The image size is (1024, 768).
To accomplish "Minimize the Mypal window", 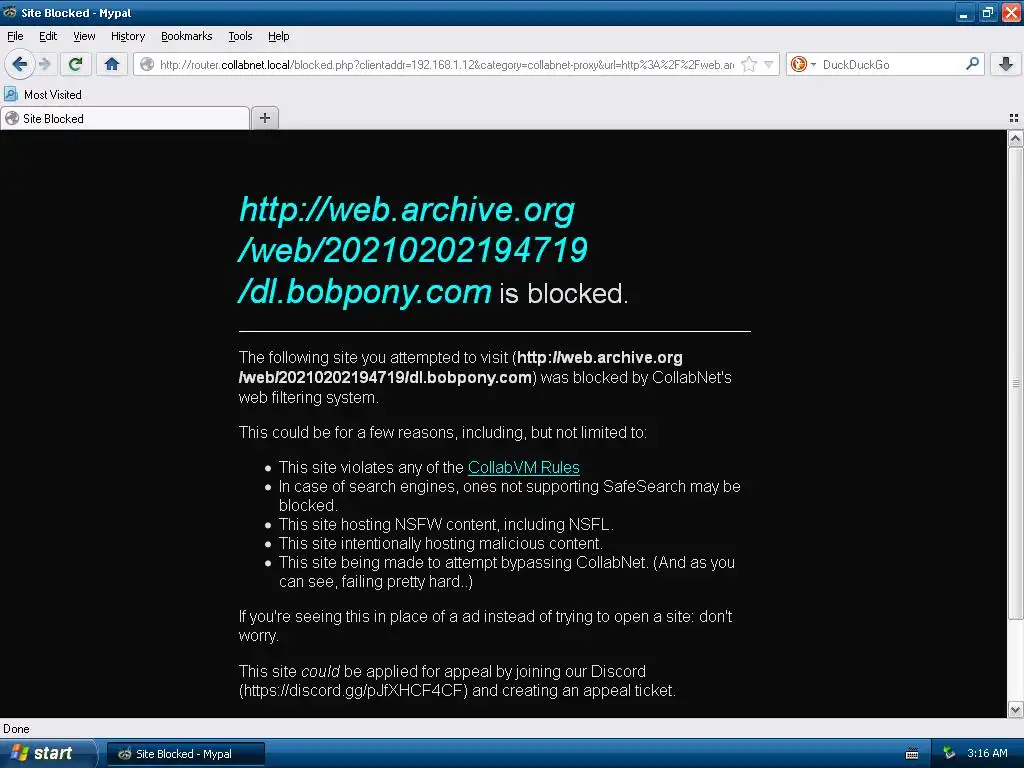I will tap(964, 12).
